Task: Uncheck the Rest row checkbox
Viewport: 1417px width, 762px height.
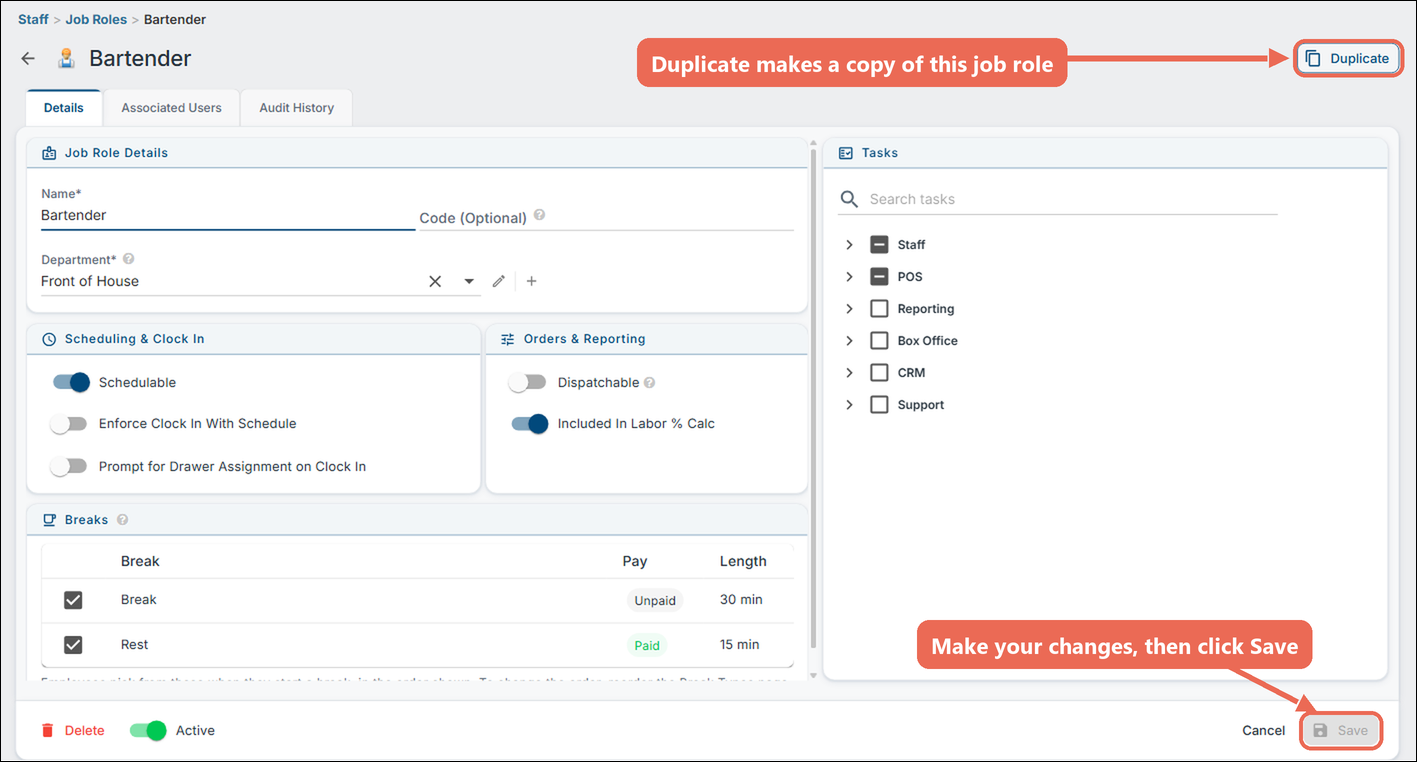Action: (73, 645)
